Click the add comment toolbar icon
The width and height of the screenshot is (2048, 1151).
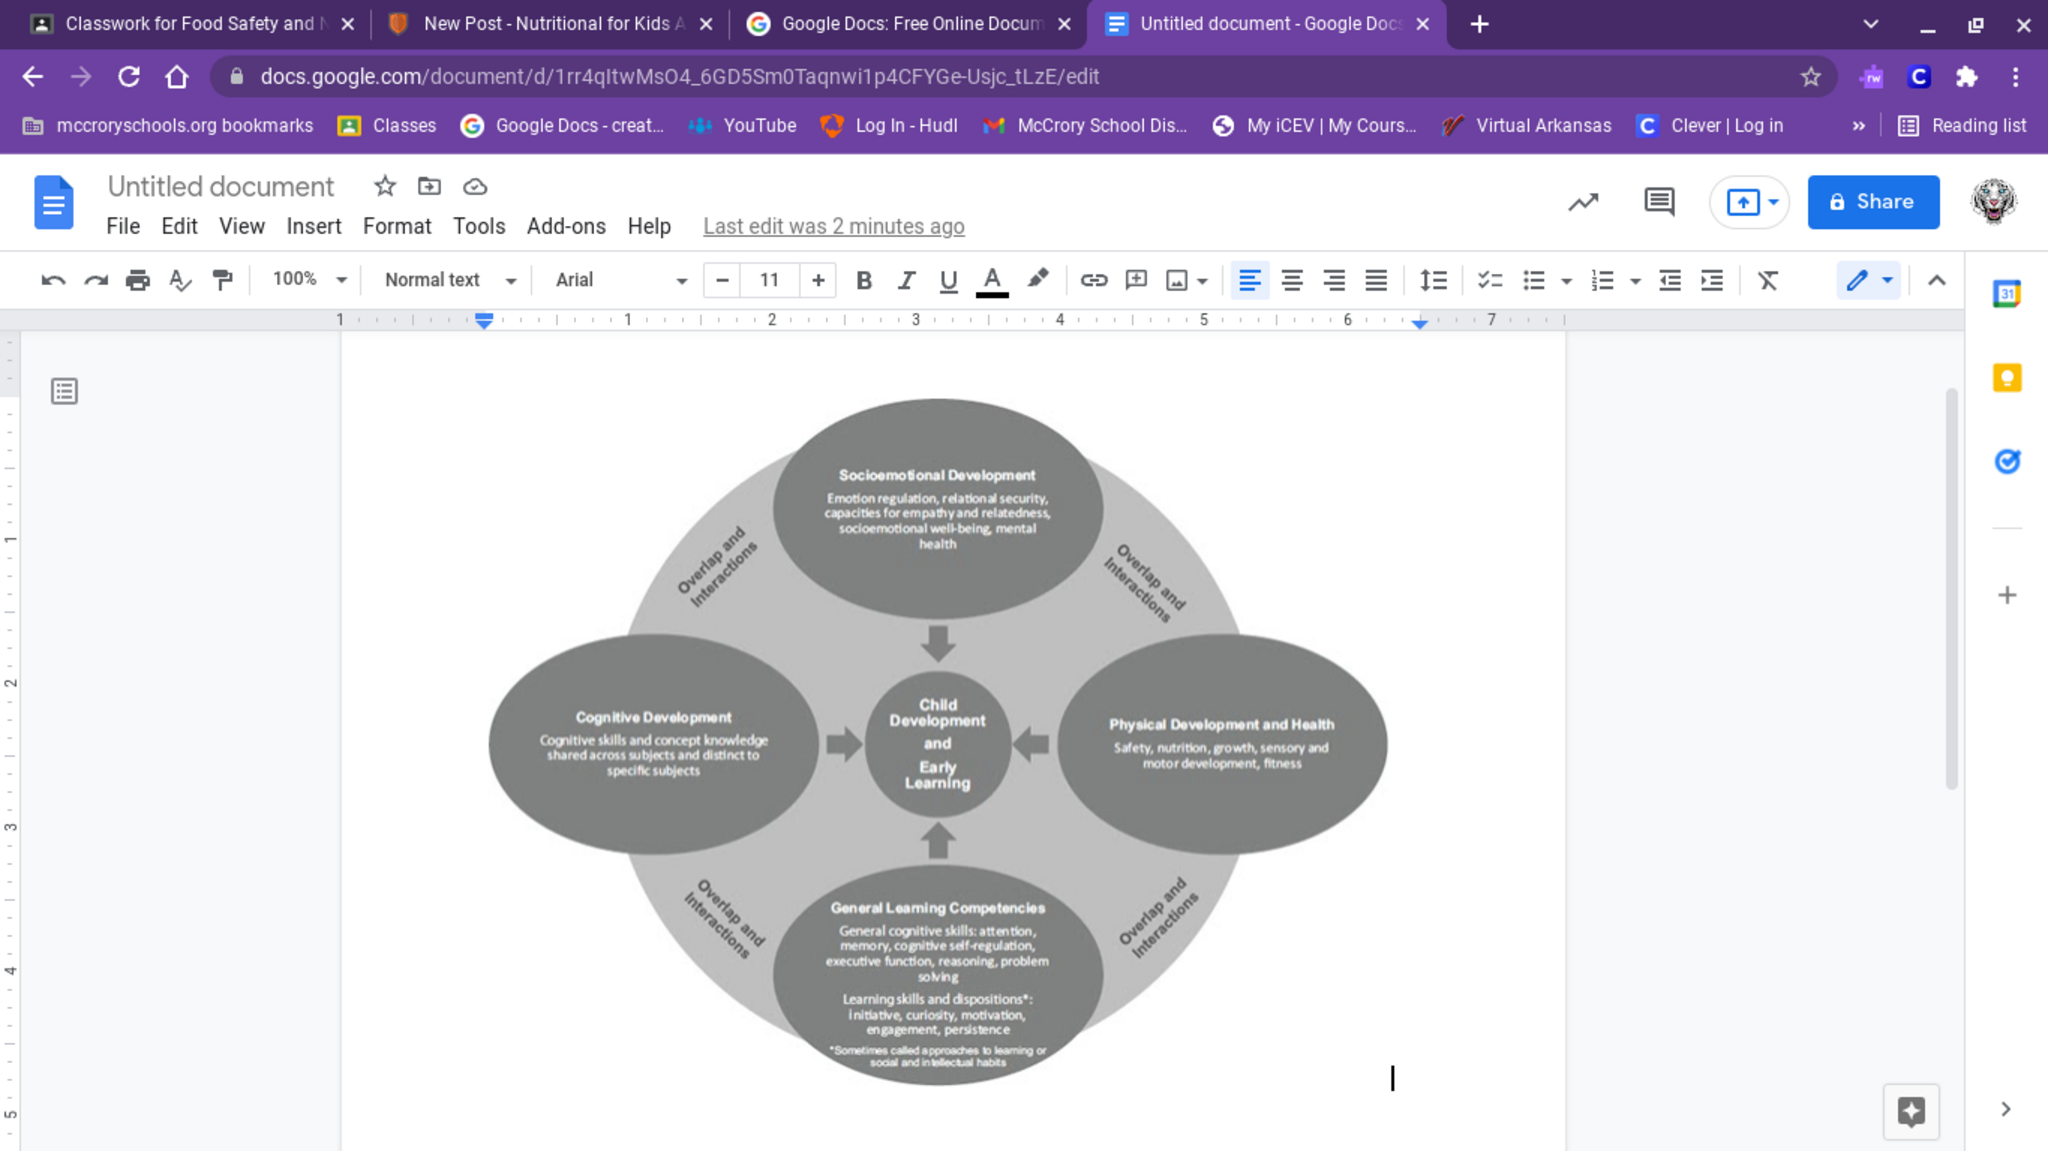point(1135,280)
